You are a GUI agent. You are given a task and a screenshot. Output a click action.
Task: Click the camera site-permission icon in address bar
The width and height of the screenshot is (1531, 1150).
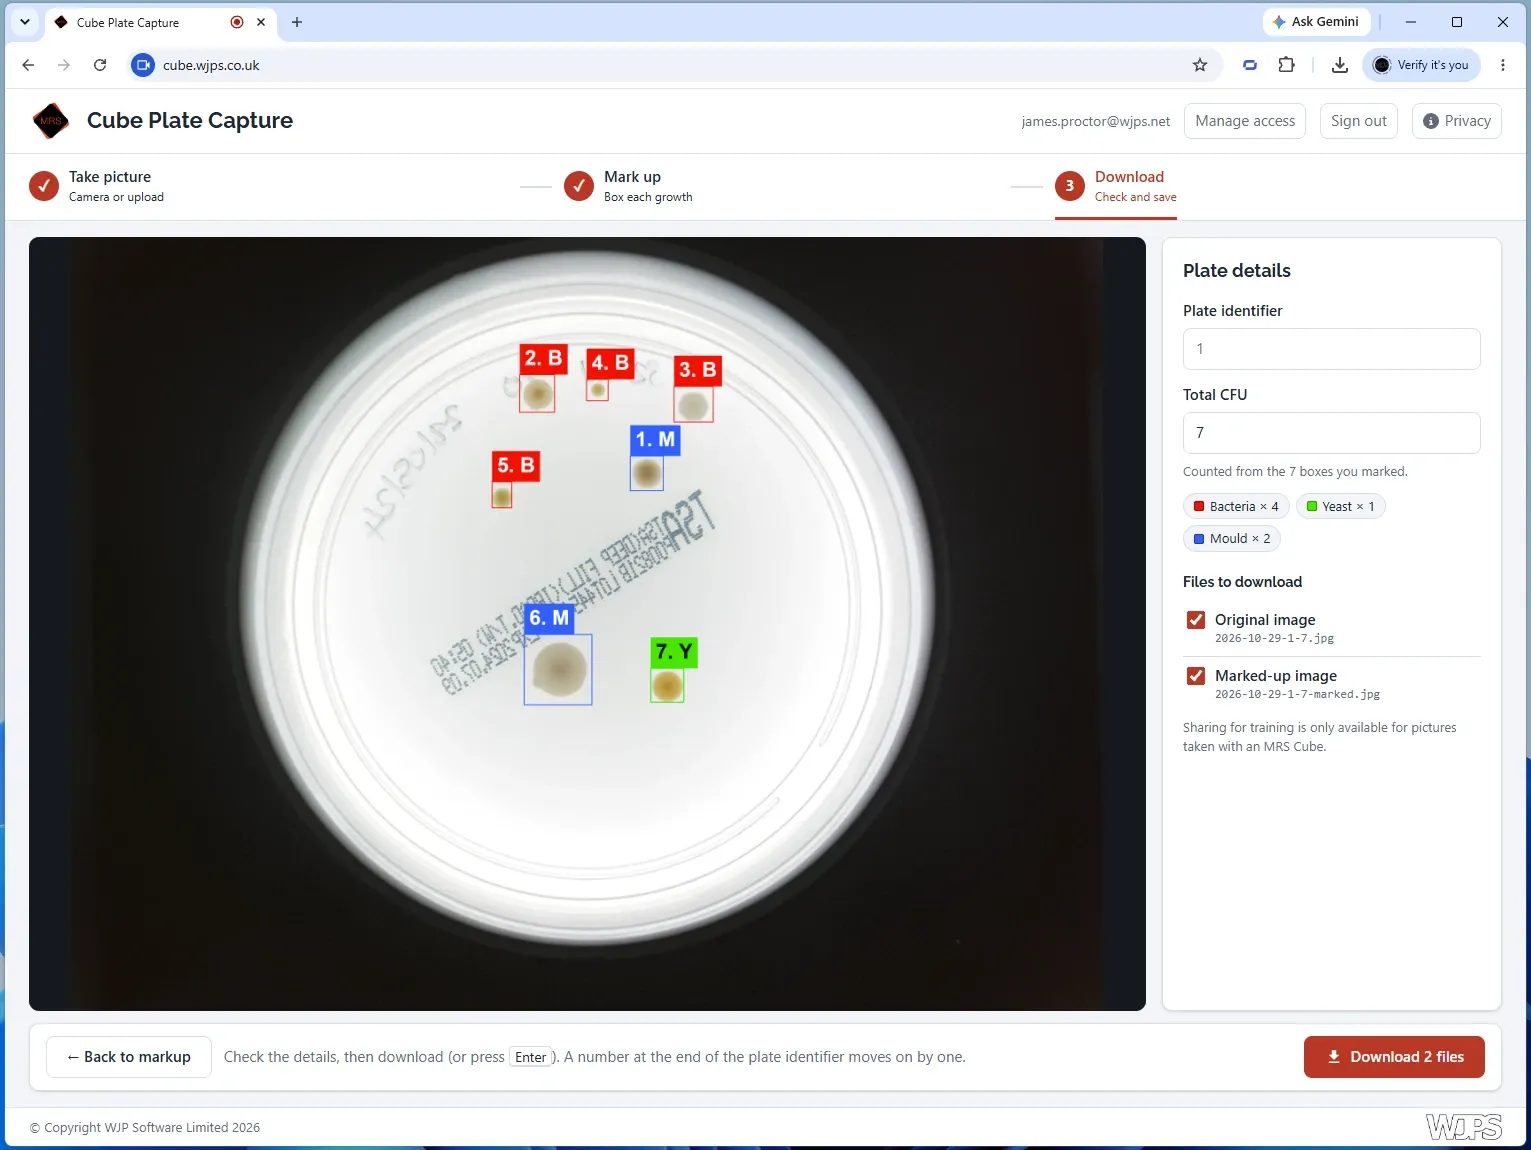pyautogui.click(x=143, y=65)
